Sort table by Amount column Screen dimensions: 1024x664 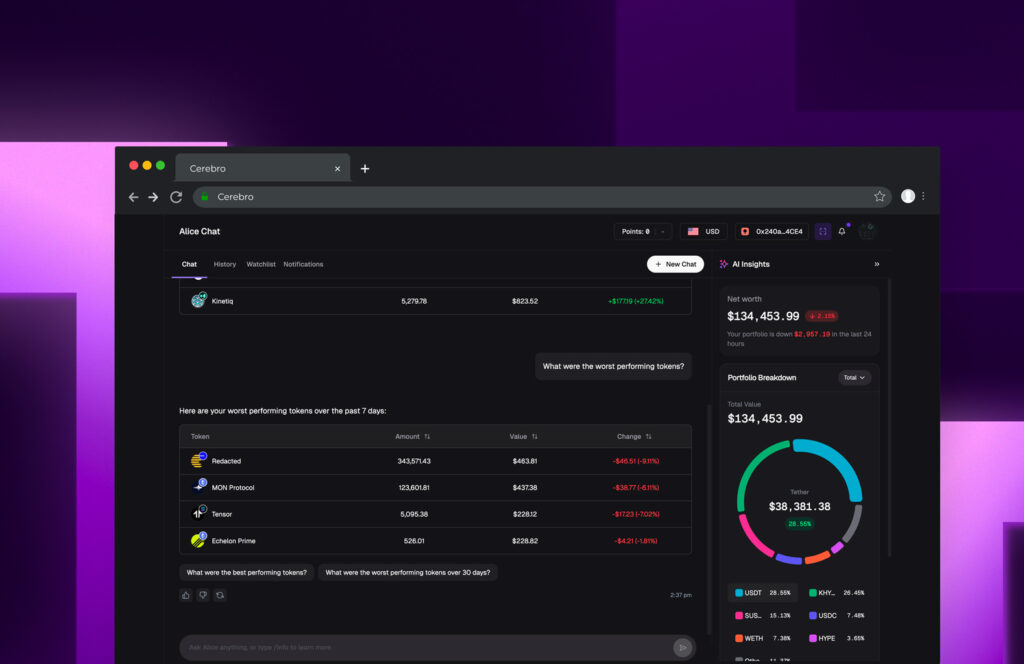coord(427,436)
